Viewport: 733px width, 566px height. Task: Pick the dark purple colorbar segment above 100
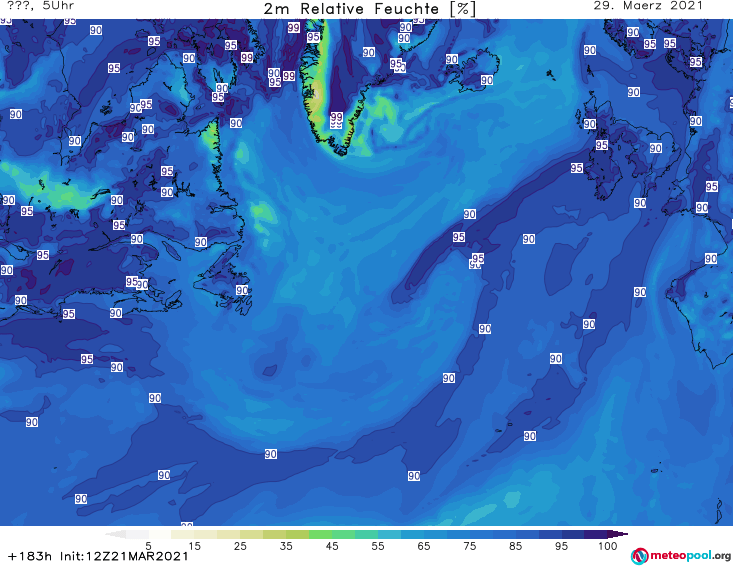click(596, 534)
